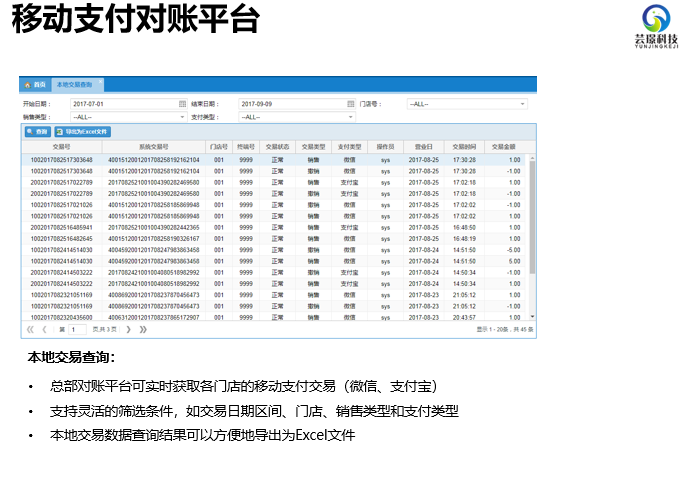Sort by the 交易号 column header
Viewport: 700px width, 500px height.
tap(62, 147)
